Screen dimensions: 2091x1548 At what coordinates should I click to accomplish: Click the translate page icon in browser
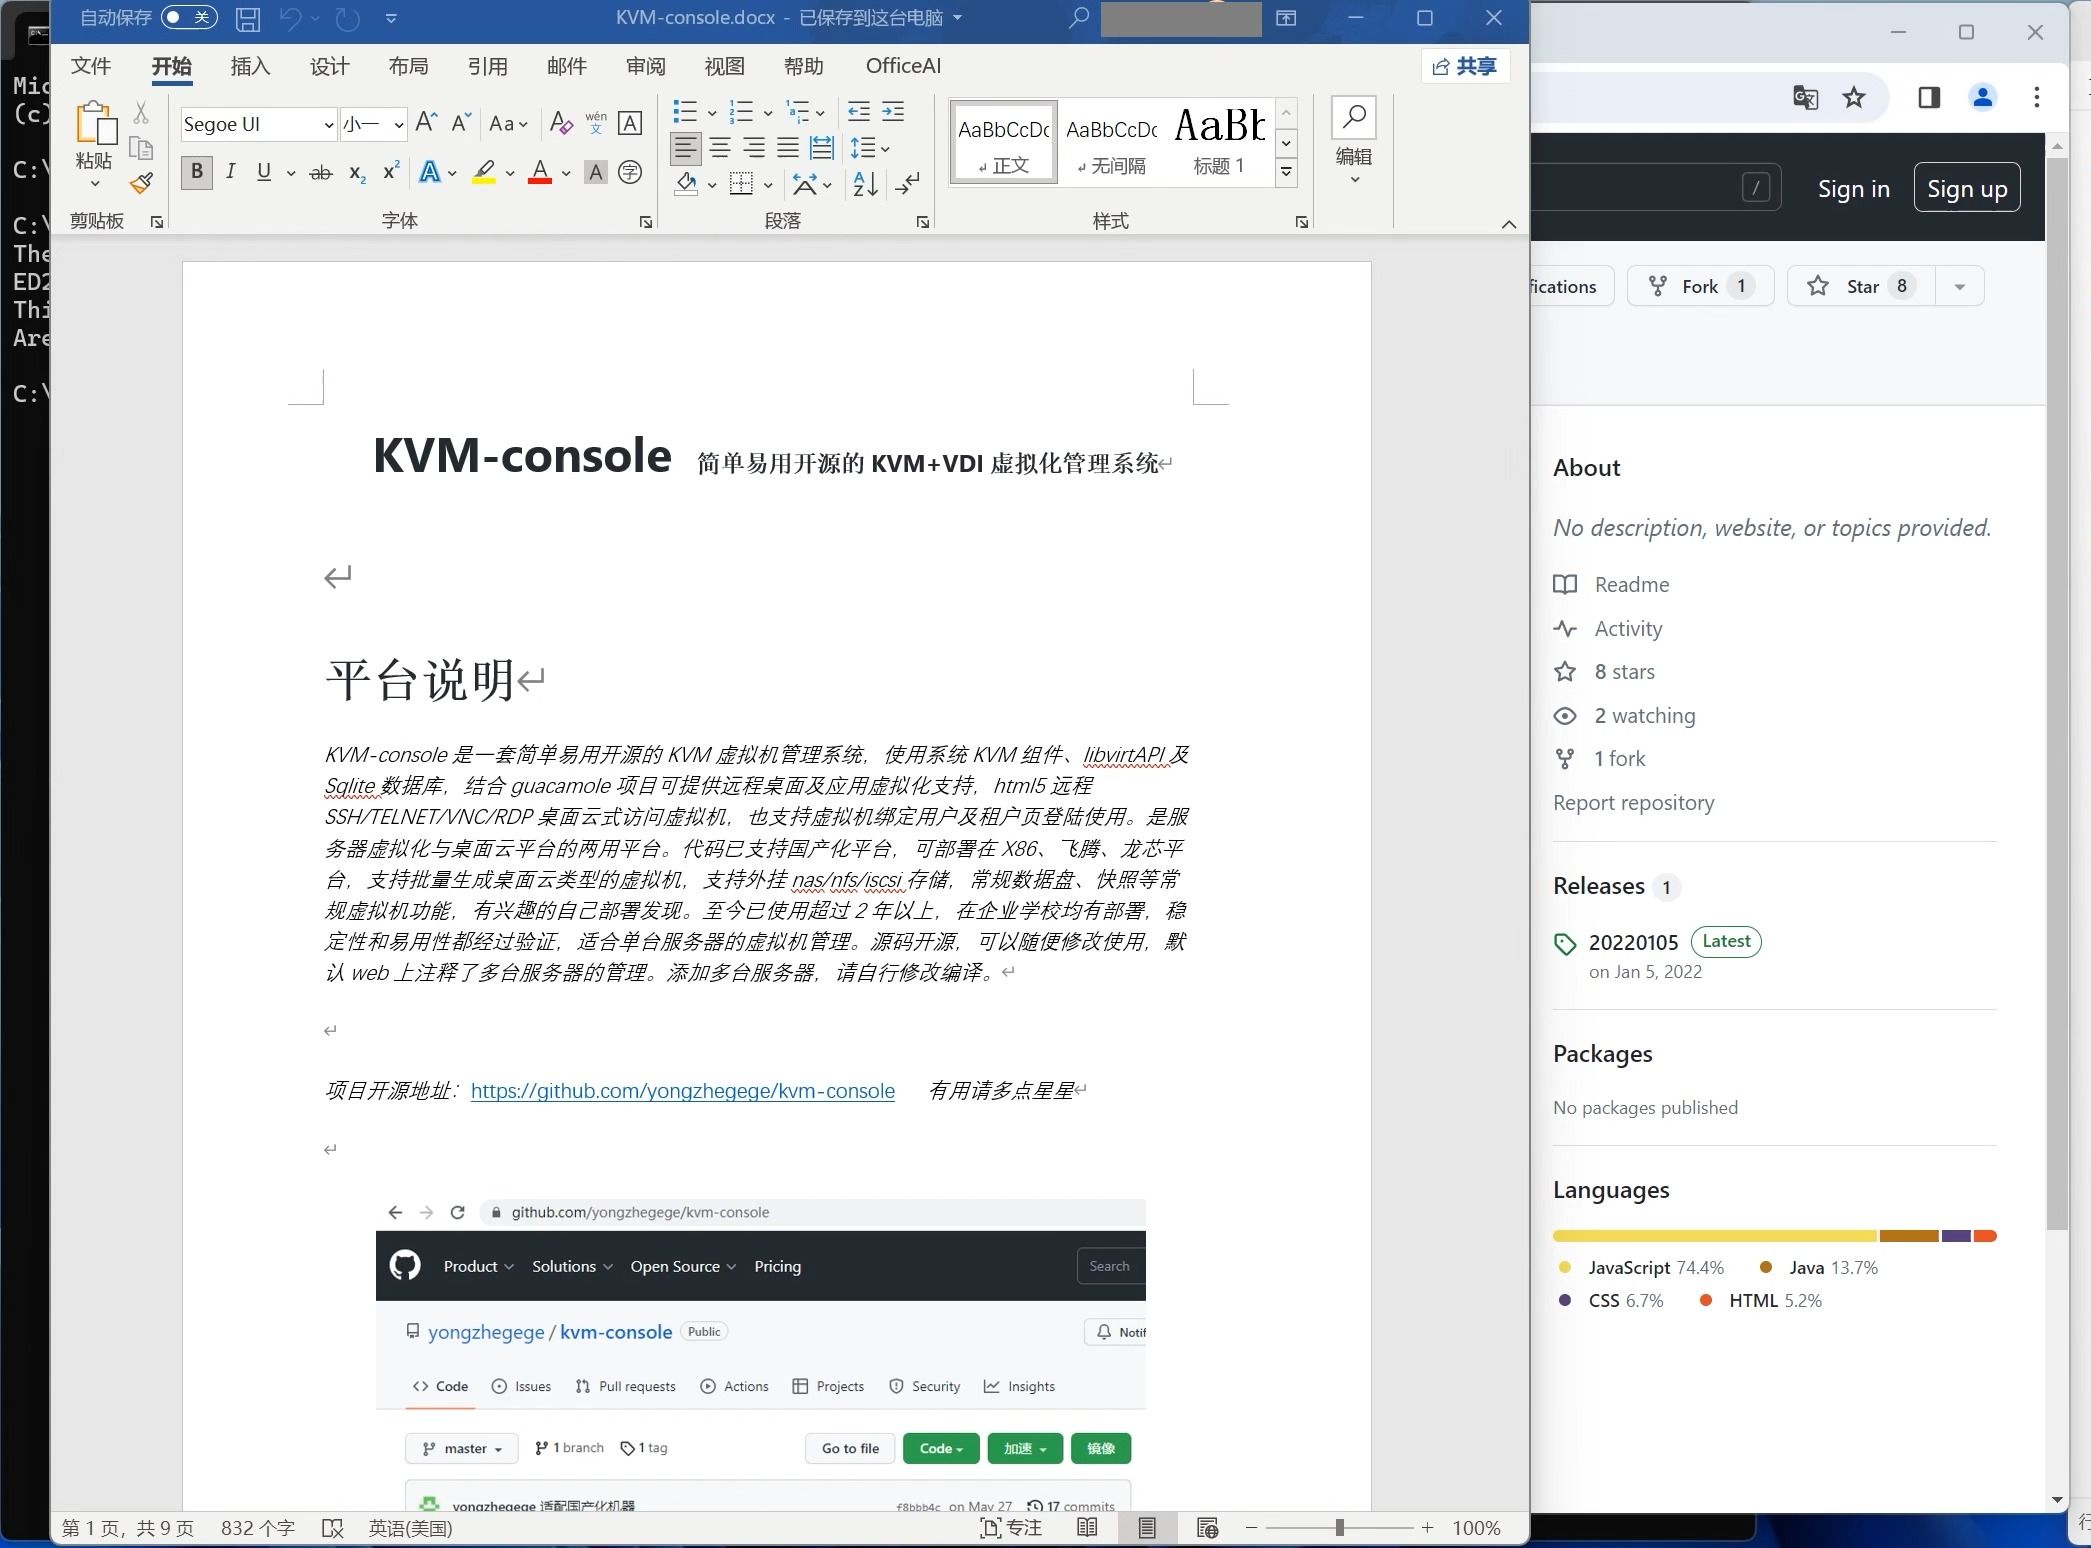[x=1805, y=97]
